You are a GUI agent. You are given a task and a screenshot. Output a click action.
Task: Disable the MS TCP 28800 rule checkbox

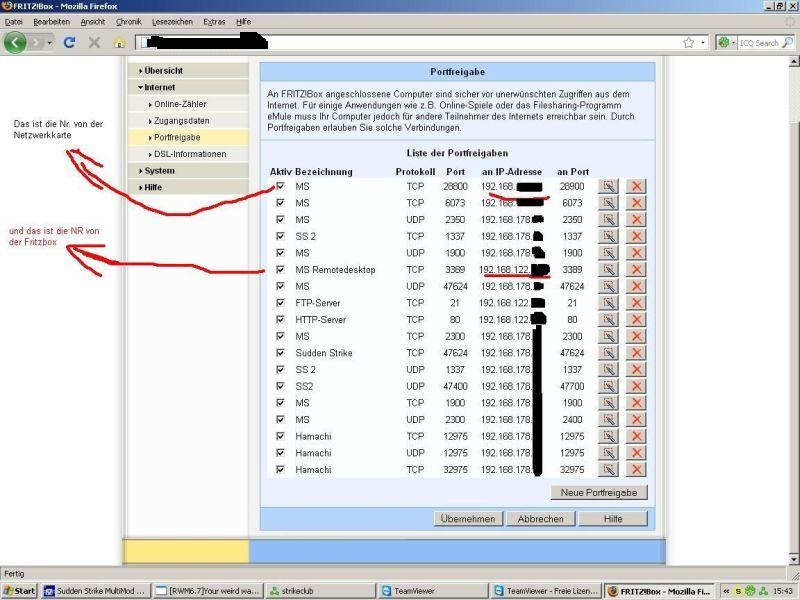click(x=280, y=186)
